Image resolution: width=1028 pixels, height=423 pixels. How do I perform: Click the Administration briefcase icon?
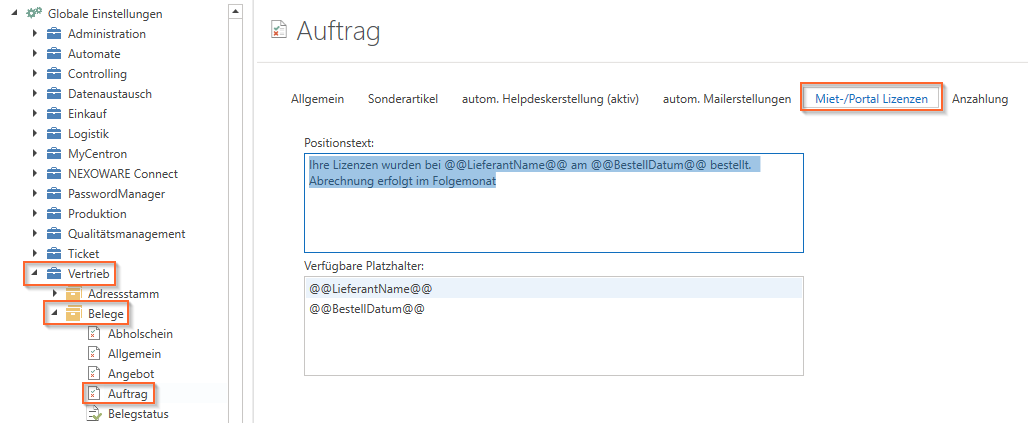coord(54,33)
